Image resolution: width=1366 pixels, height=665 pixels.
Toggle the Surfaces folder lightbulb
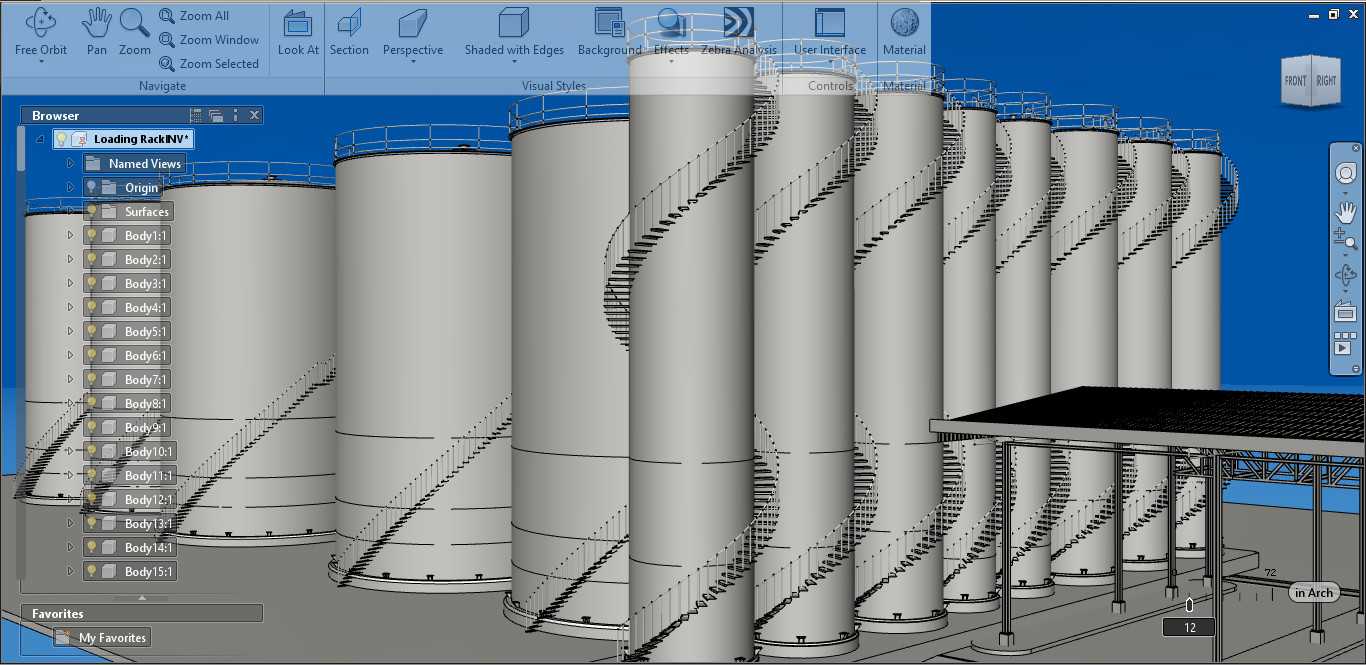91,212
